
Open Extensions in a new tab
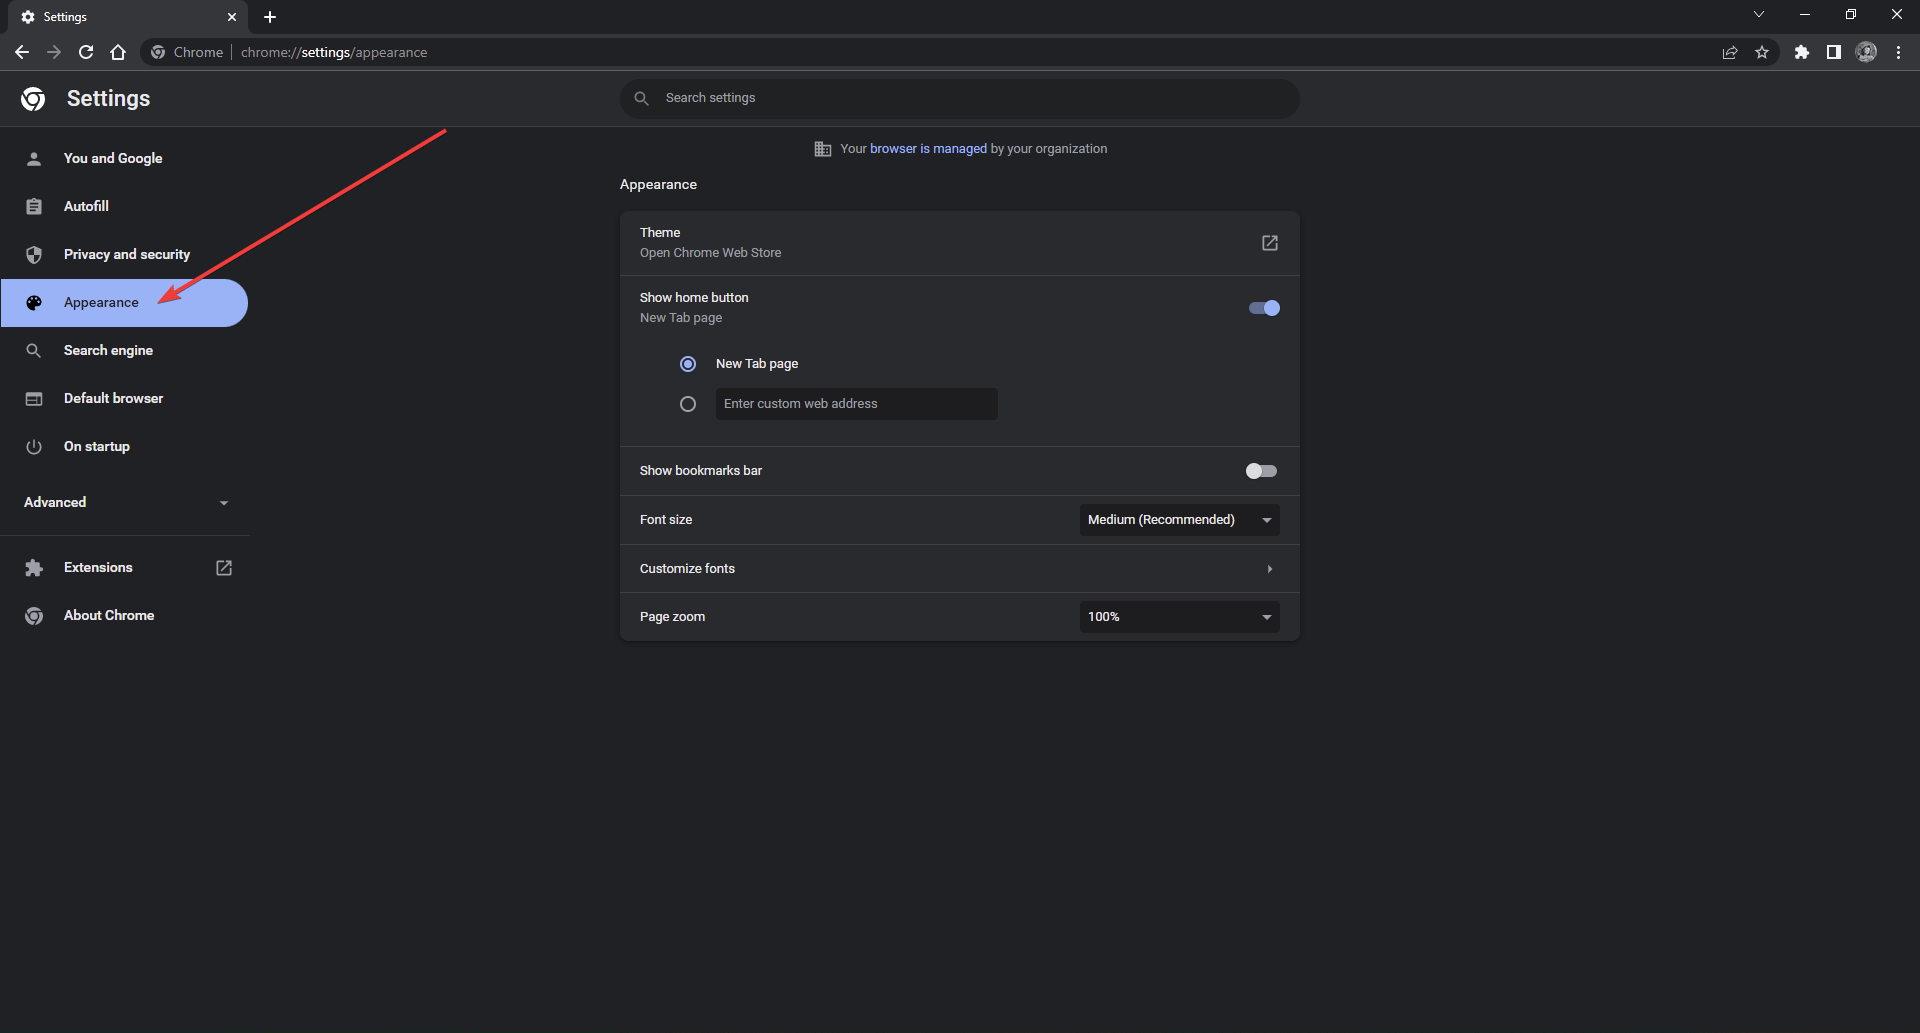coord(223,567)
